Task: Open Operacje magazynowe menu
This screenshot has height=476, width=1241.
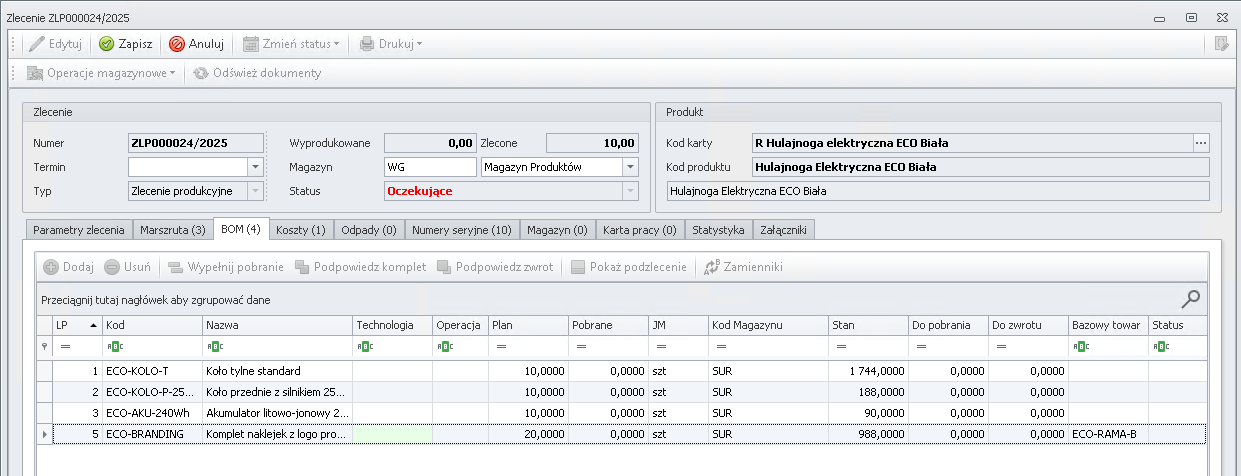Action: [101, 73]
